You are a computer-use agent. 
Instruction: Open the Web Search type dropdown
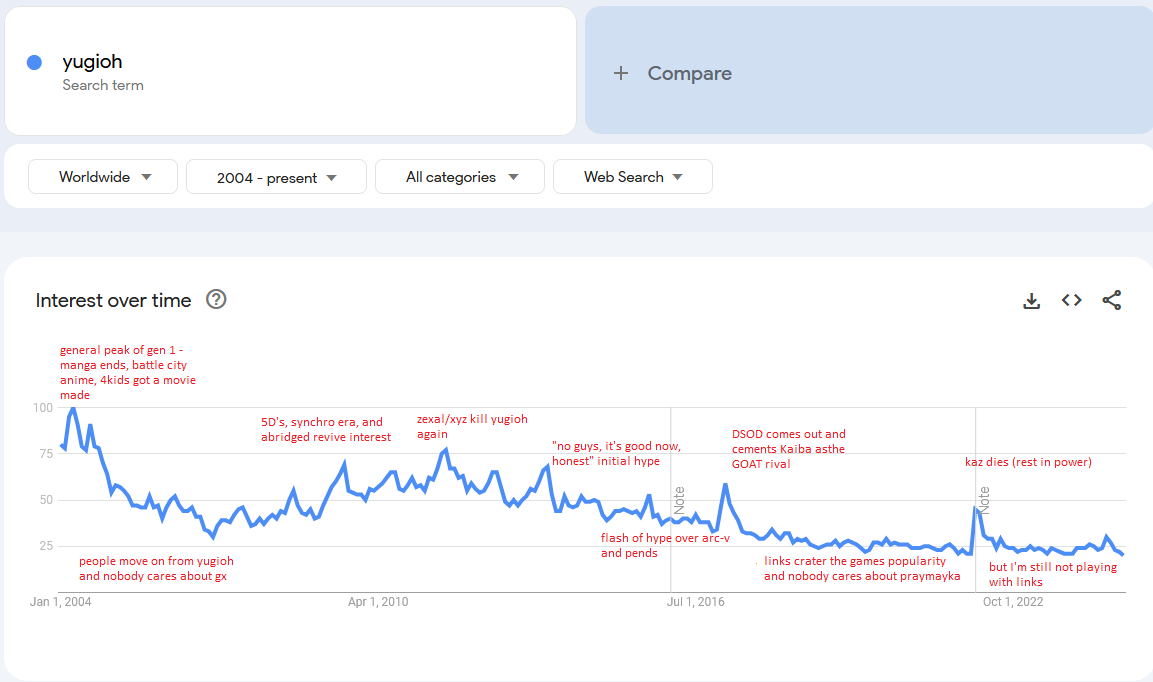[x=632, y=177]
